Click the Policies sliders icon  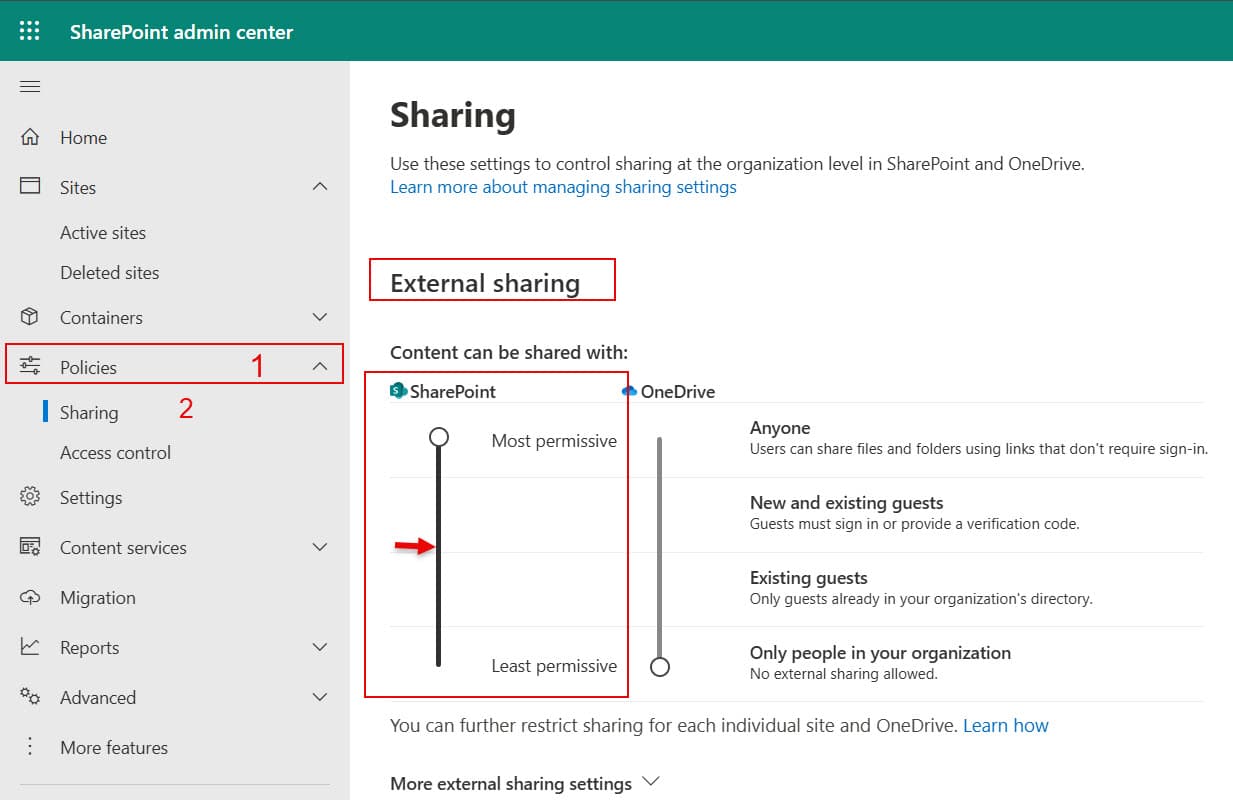click(30, 366)
